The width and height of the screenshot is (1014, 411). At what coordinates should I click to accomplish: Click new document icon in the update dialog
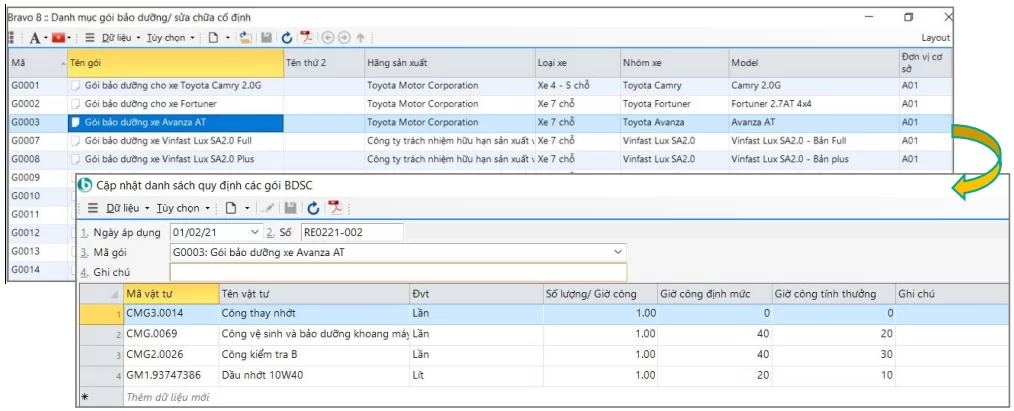[229, 208]
